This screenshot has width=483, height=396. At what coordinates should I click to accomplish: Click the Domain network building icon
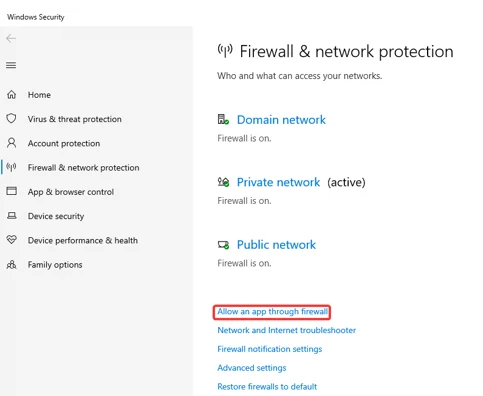tap(223, 119)
